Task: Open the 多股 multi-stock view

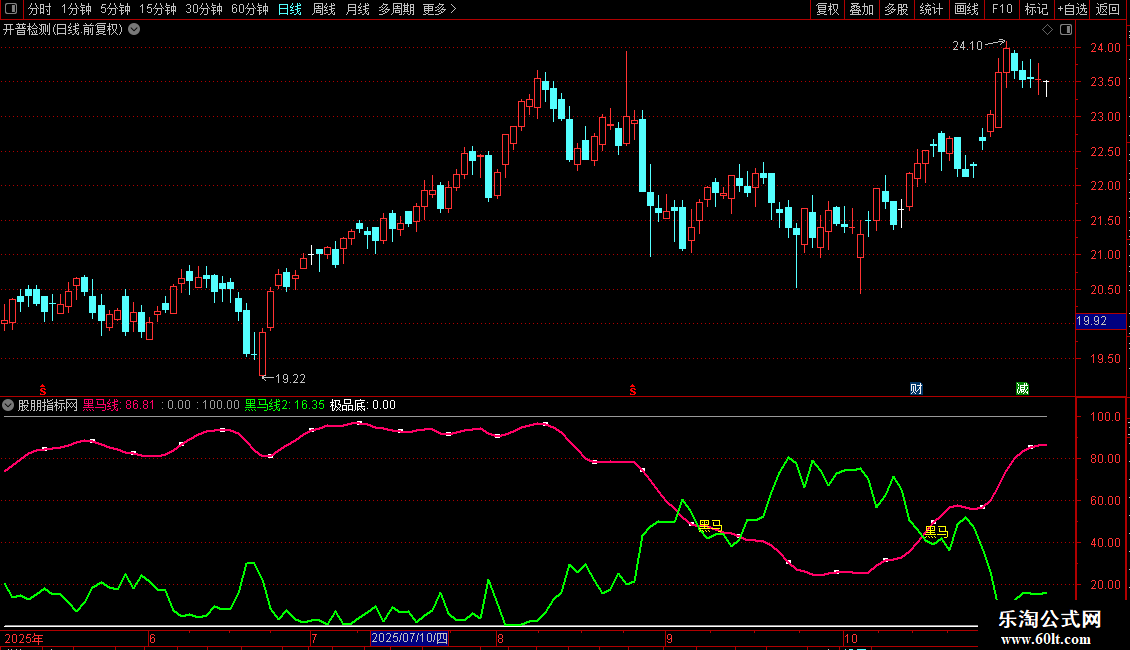Action: [x=897, y=9]
